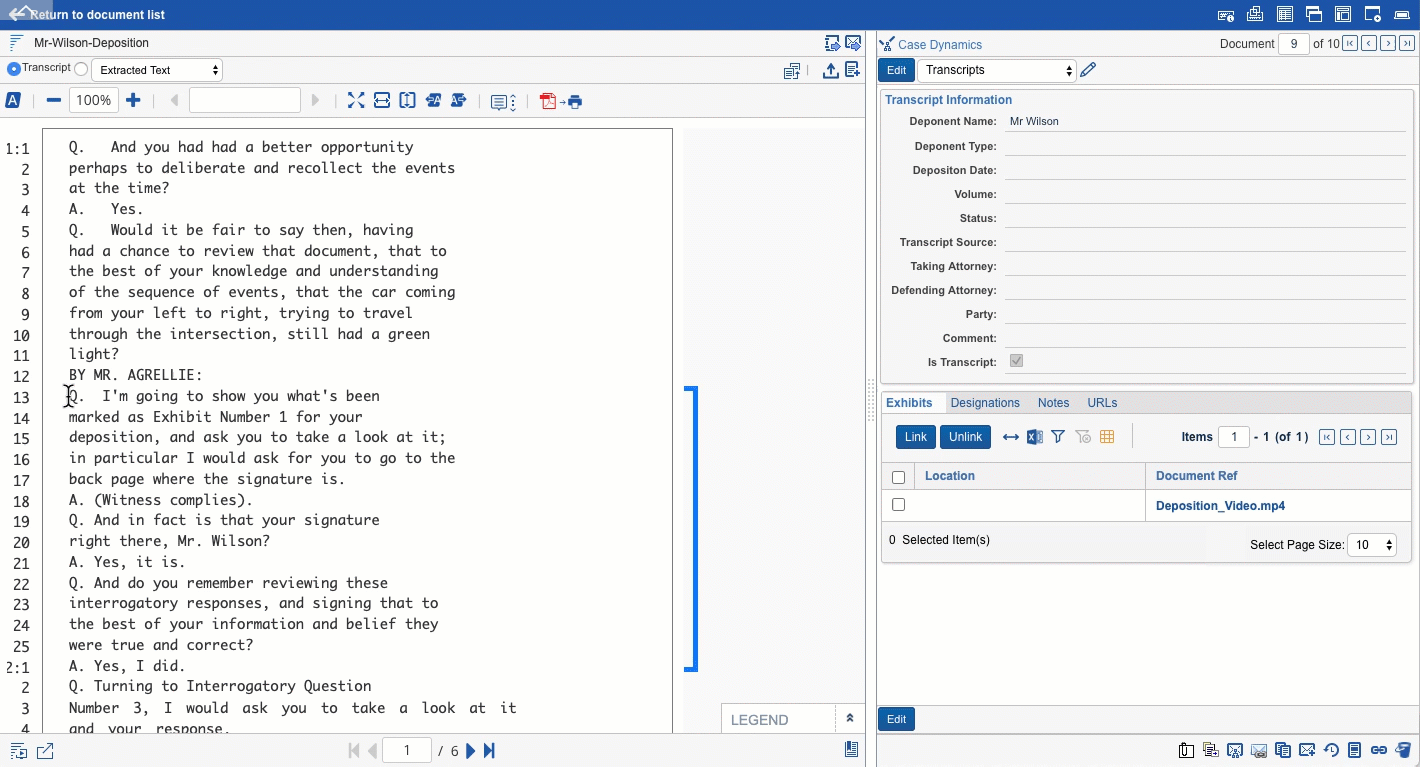Select the Extracted Text radio button

pos(81,69)
